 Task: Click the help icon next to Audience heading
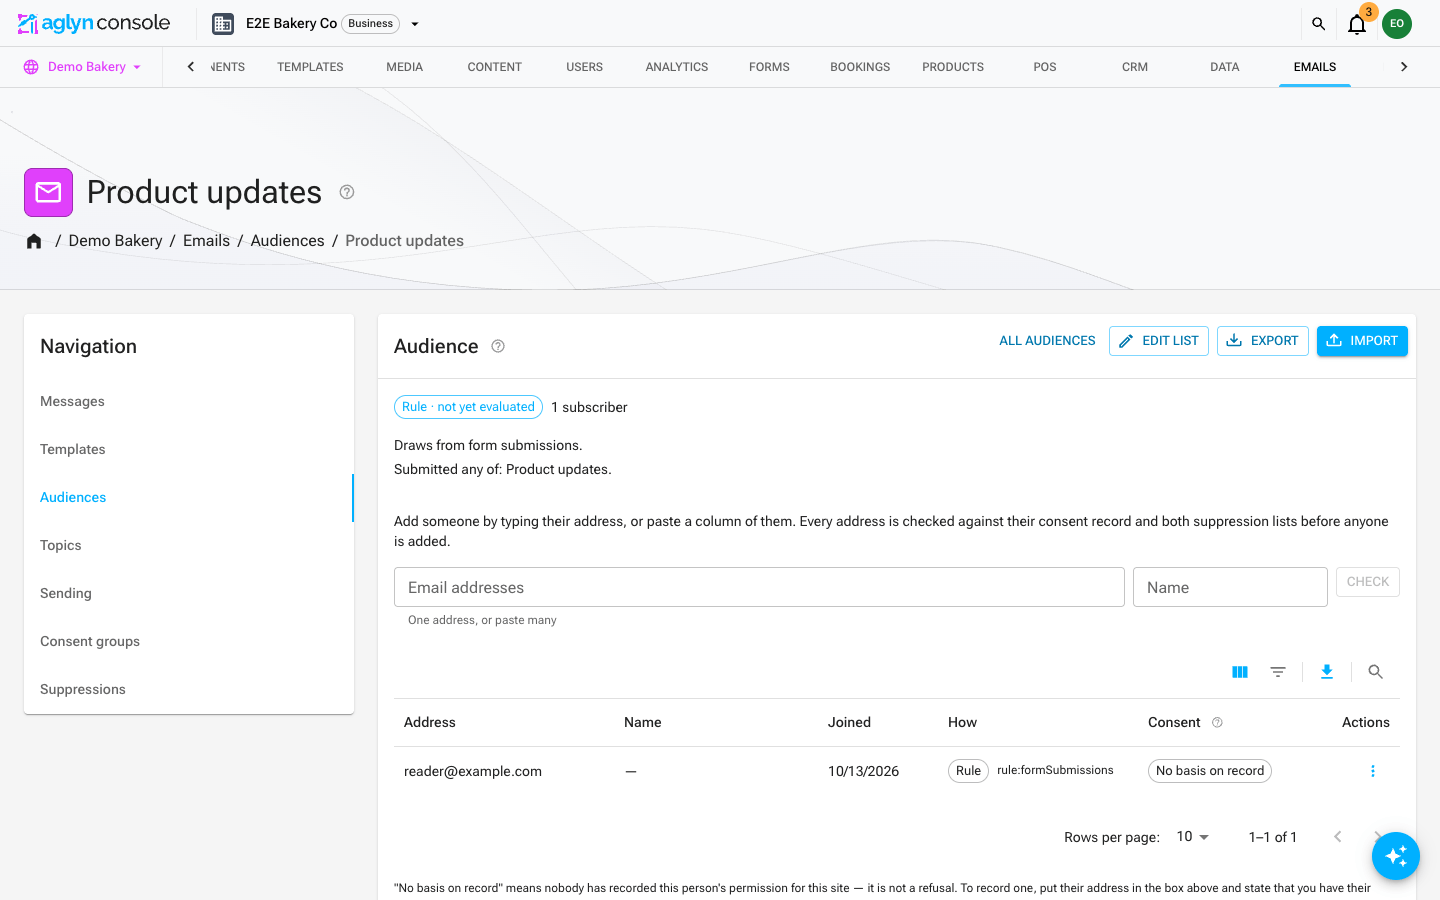pyautogui.click(x=498, y=346)
